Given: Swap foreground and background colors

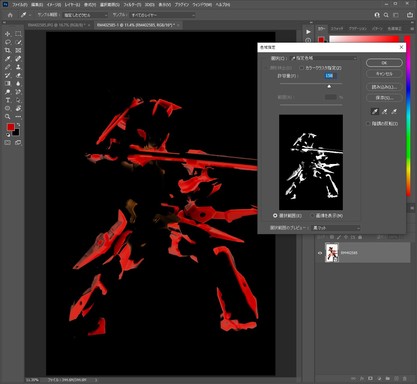Looking at the screenshot, I should point(19,125).
